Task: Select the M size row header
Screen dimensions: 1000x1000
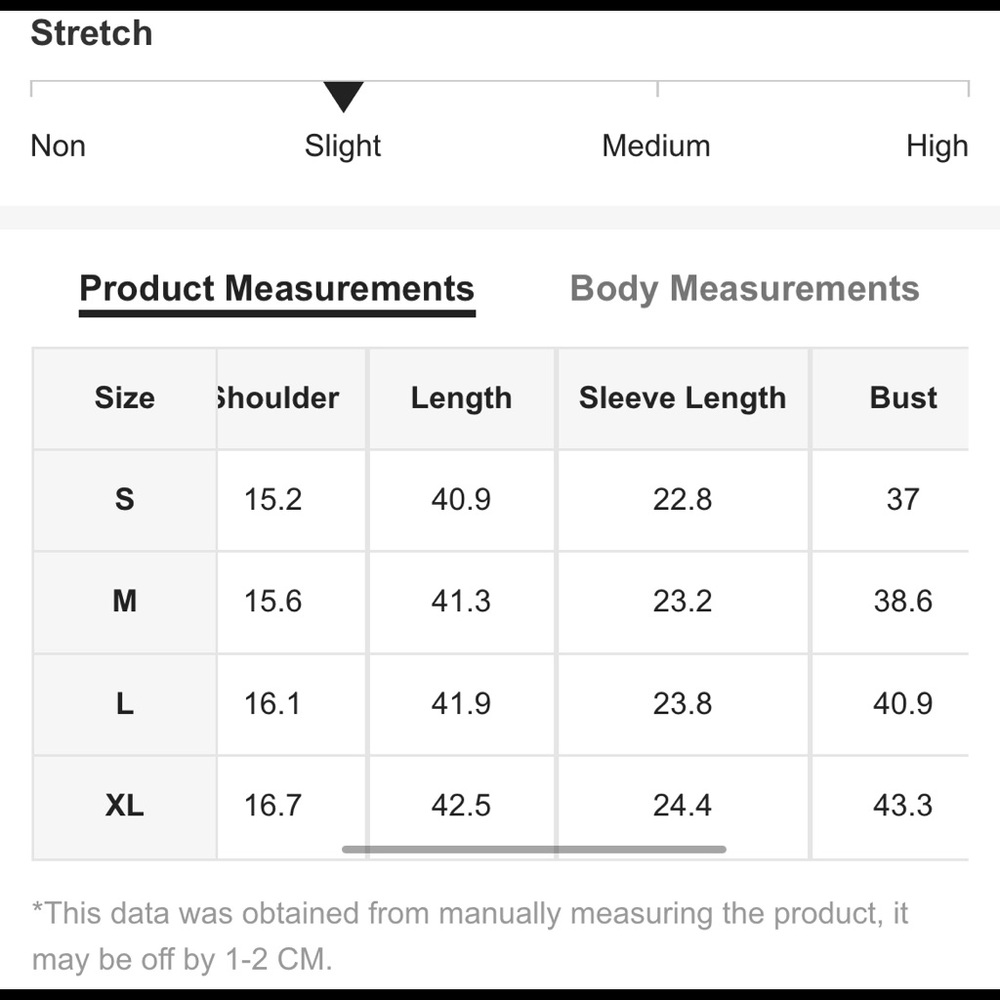Action: [124, 601]
